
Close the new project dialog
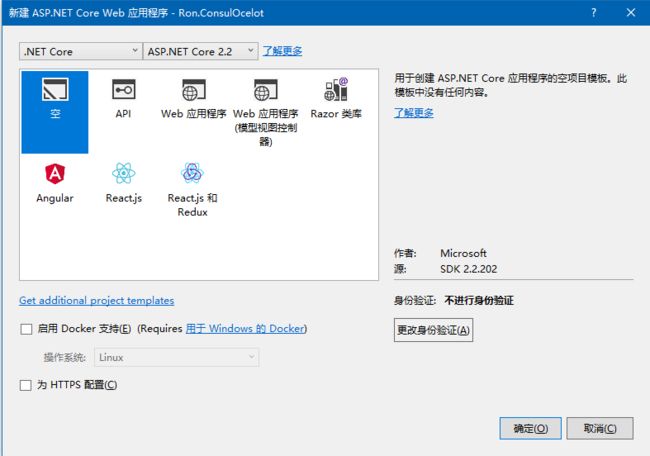pos(631,12)
